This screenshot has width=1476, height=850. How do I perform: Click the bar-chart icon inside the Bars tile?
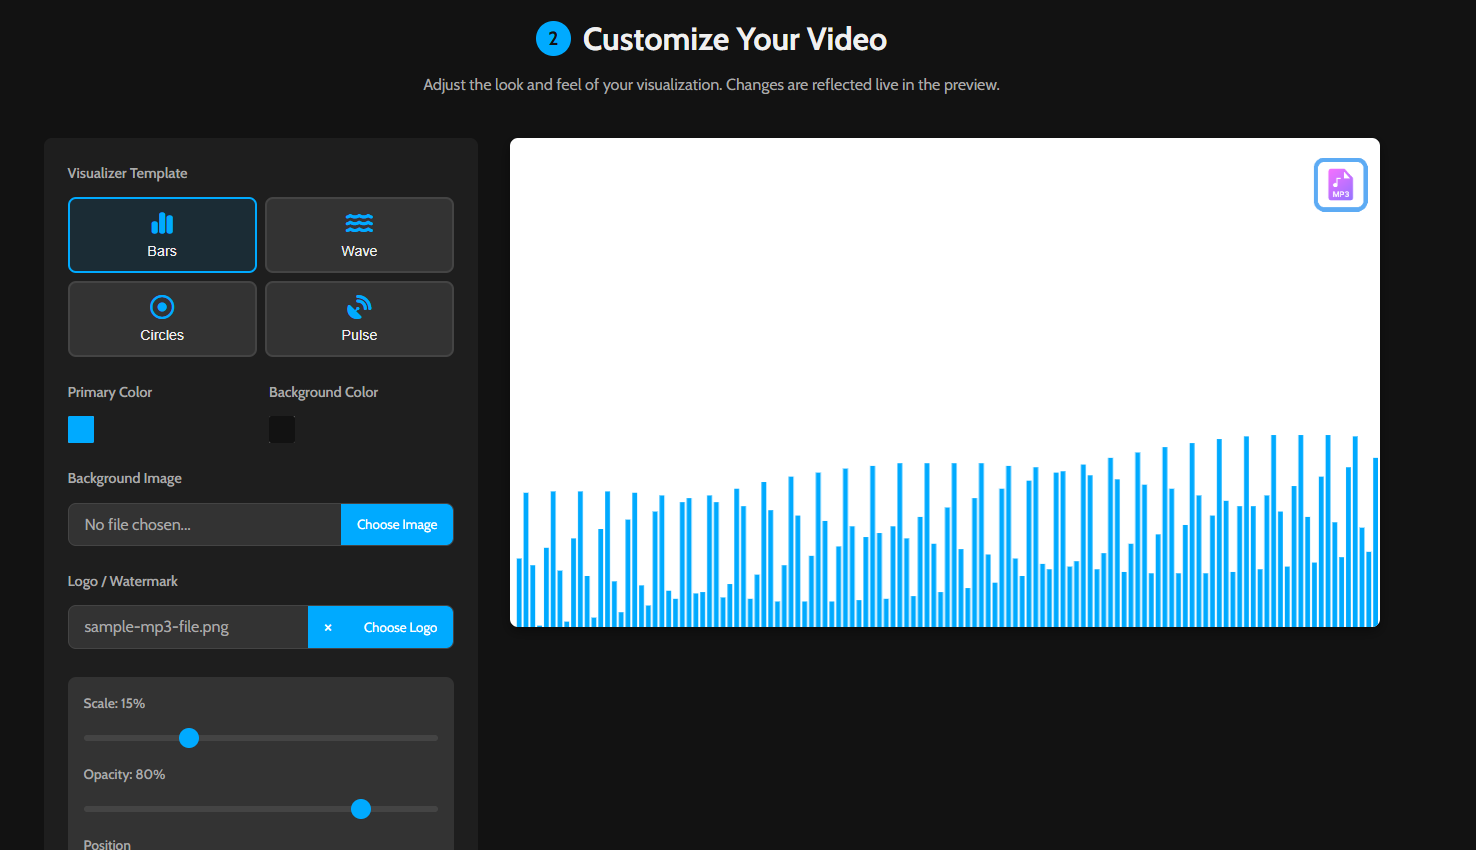click(161, 222)
